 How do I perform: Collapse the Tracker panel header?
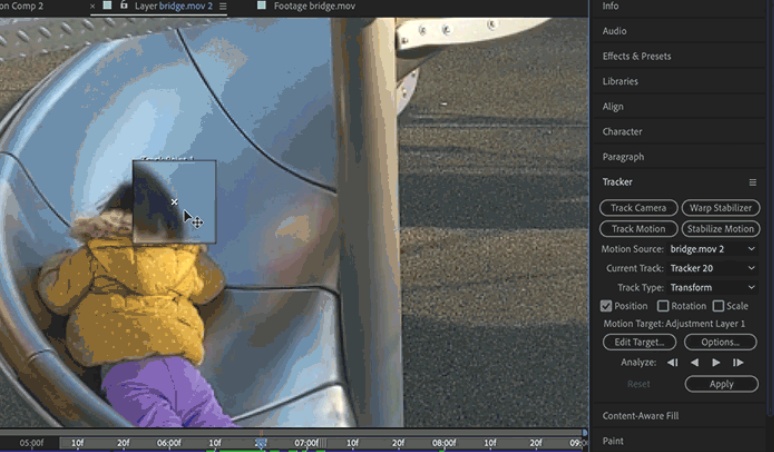(617, 182)
